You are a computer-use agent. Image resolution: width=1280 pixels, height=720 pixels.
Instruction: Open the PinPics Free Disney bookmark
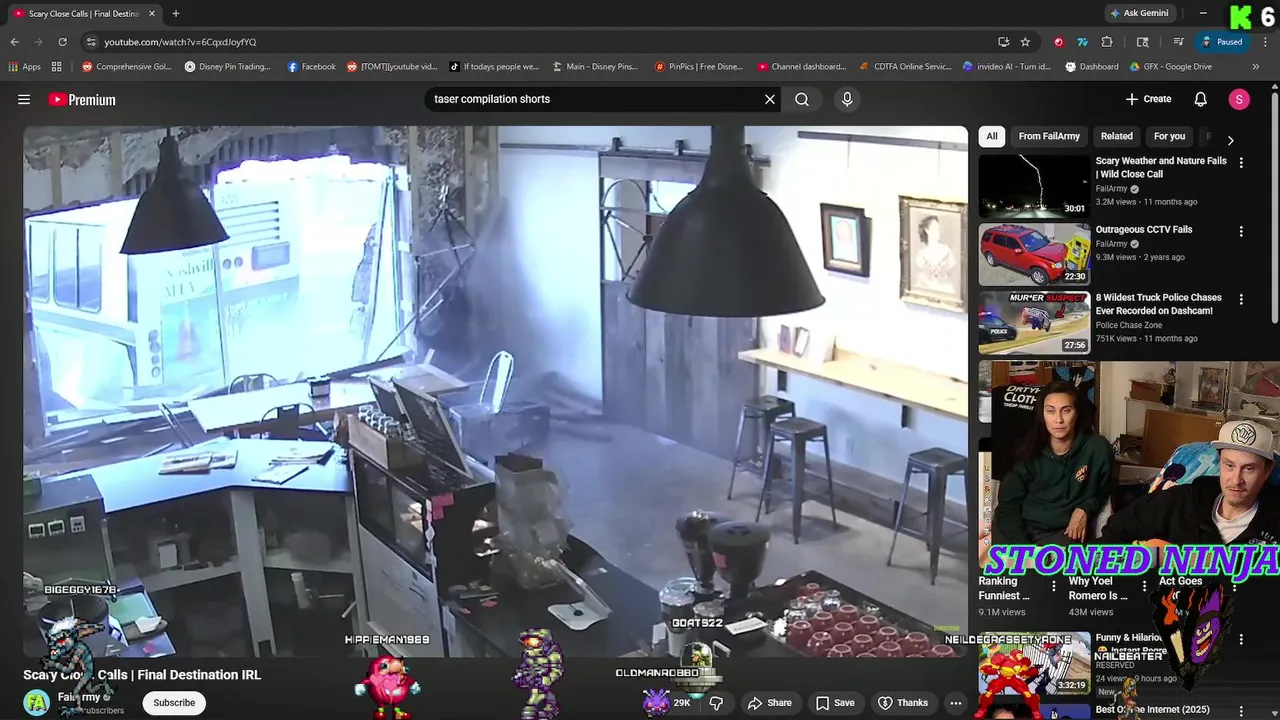point(698,67)
